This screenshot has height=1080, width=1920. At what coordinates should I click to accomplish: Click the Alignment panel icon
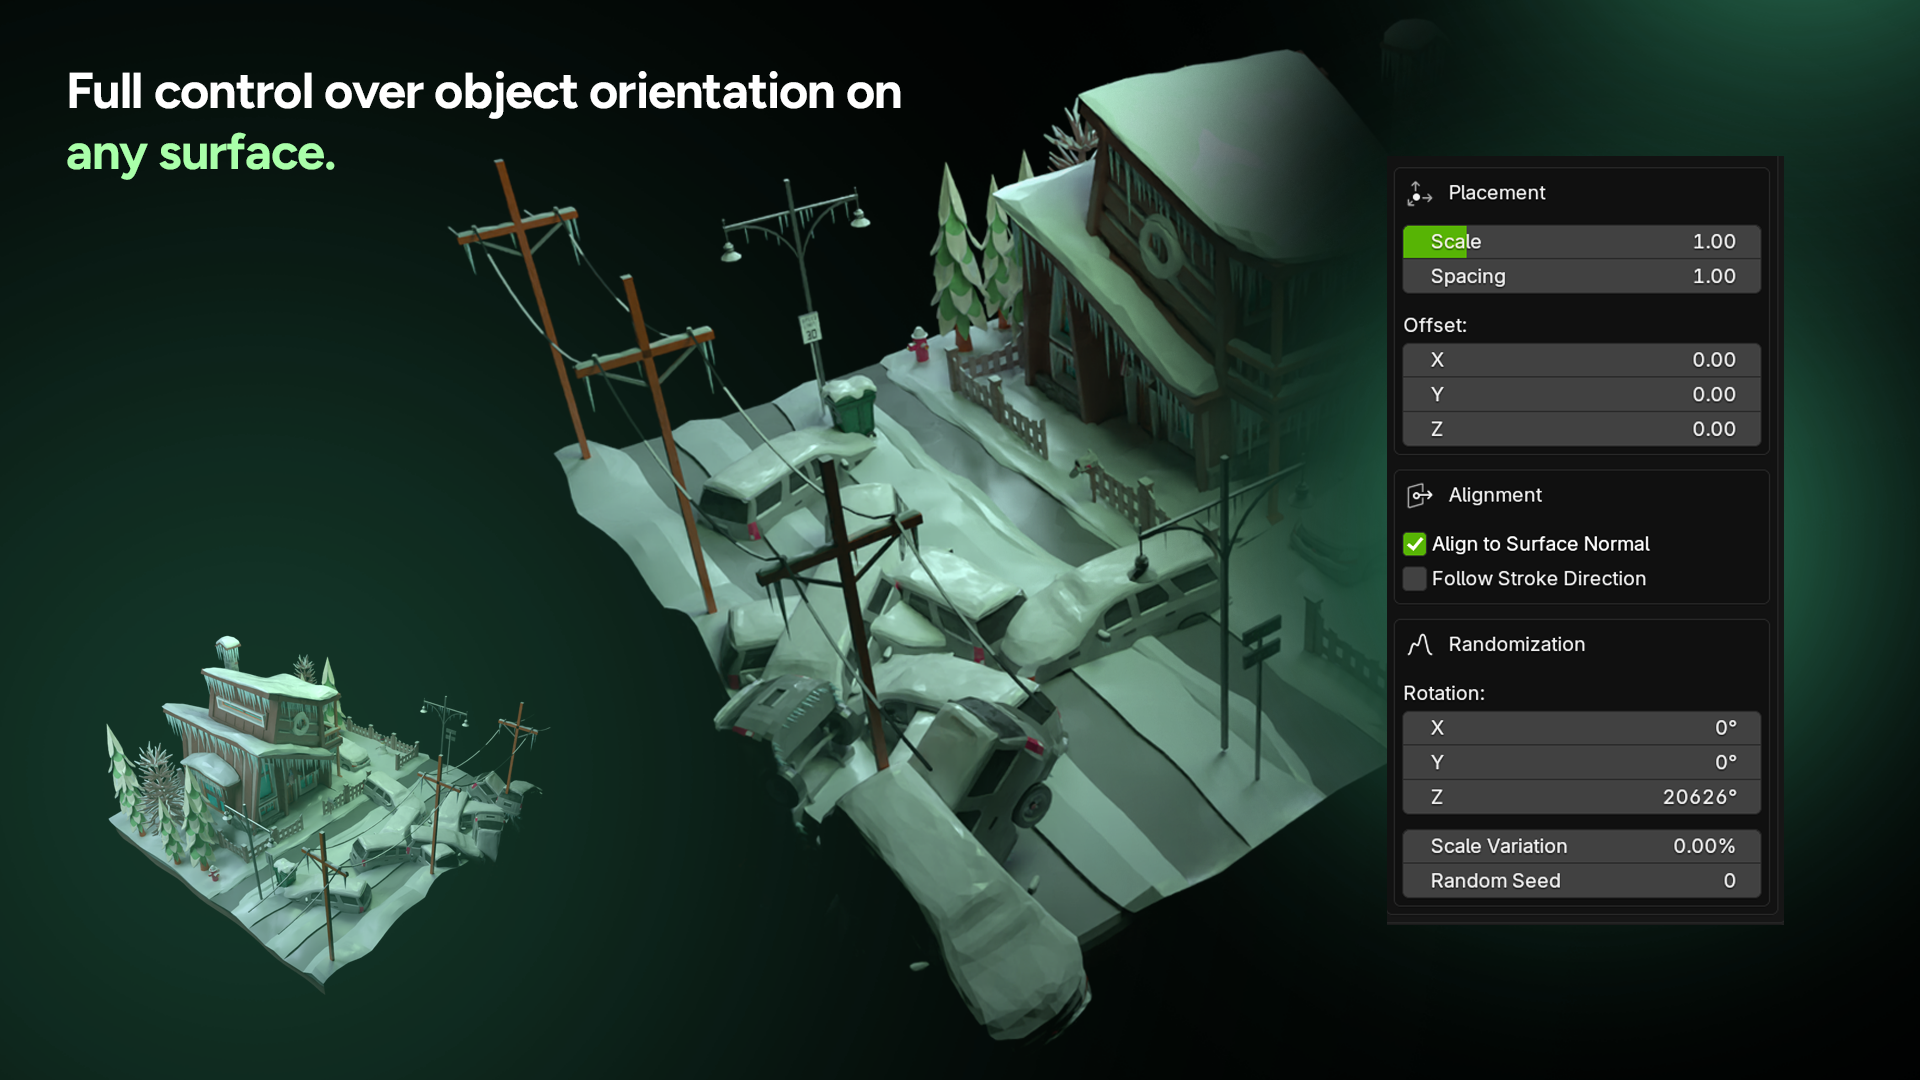click(x=1419, y=495)
